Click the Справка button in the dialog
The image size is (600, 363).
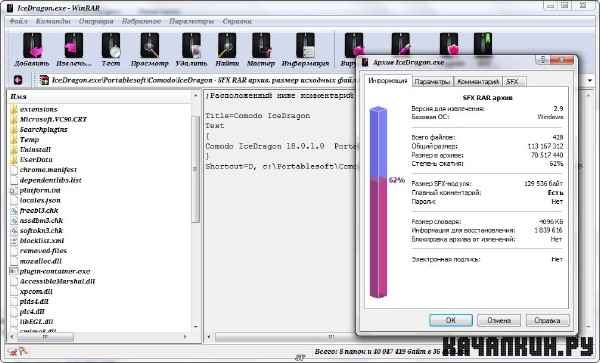(548, 320)
